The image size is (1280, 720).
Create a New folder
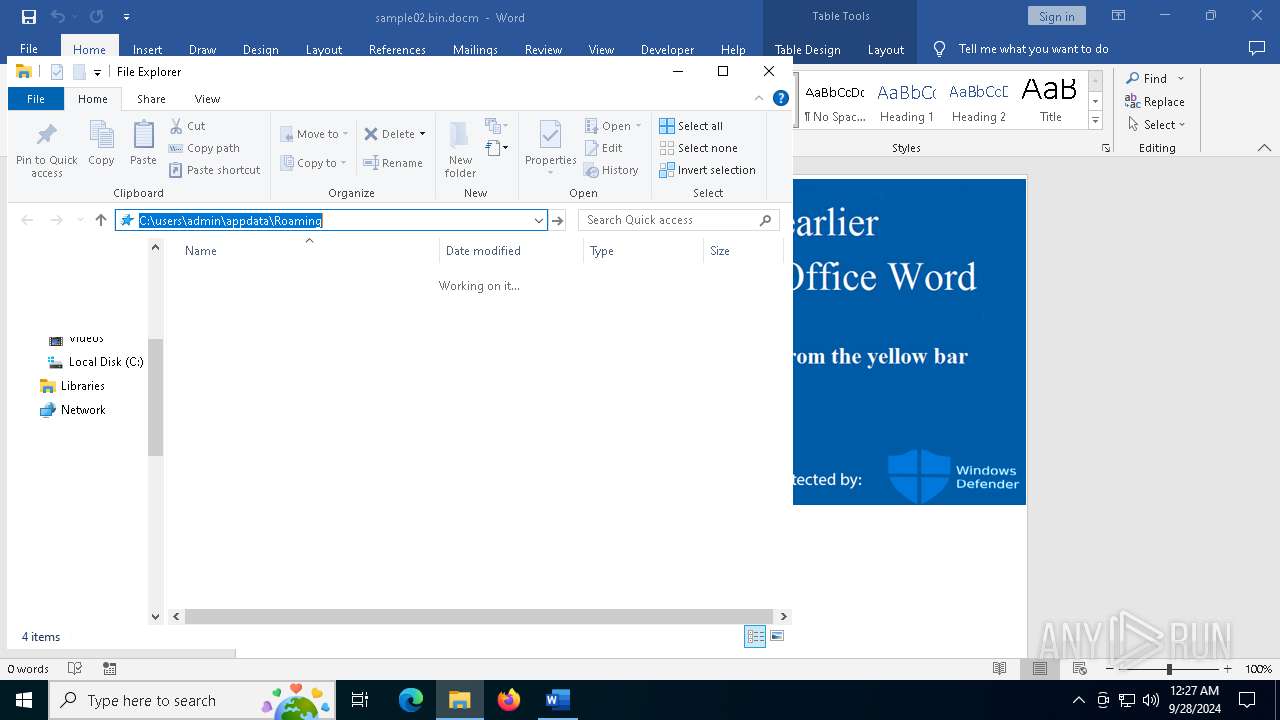point(460,150)
